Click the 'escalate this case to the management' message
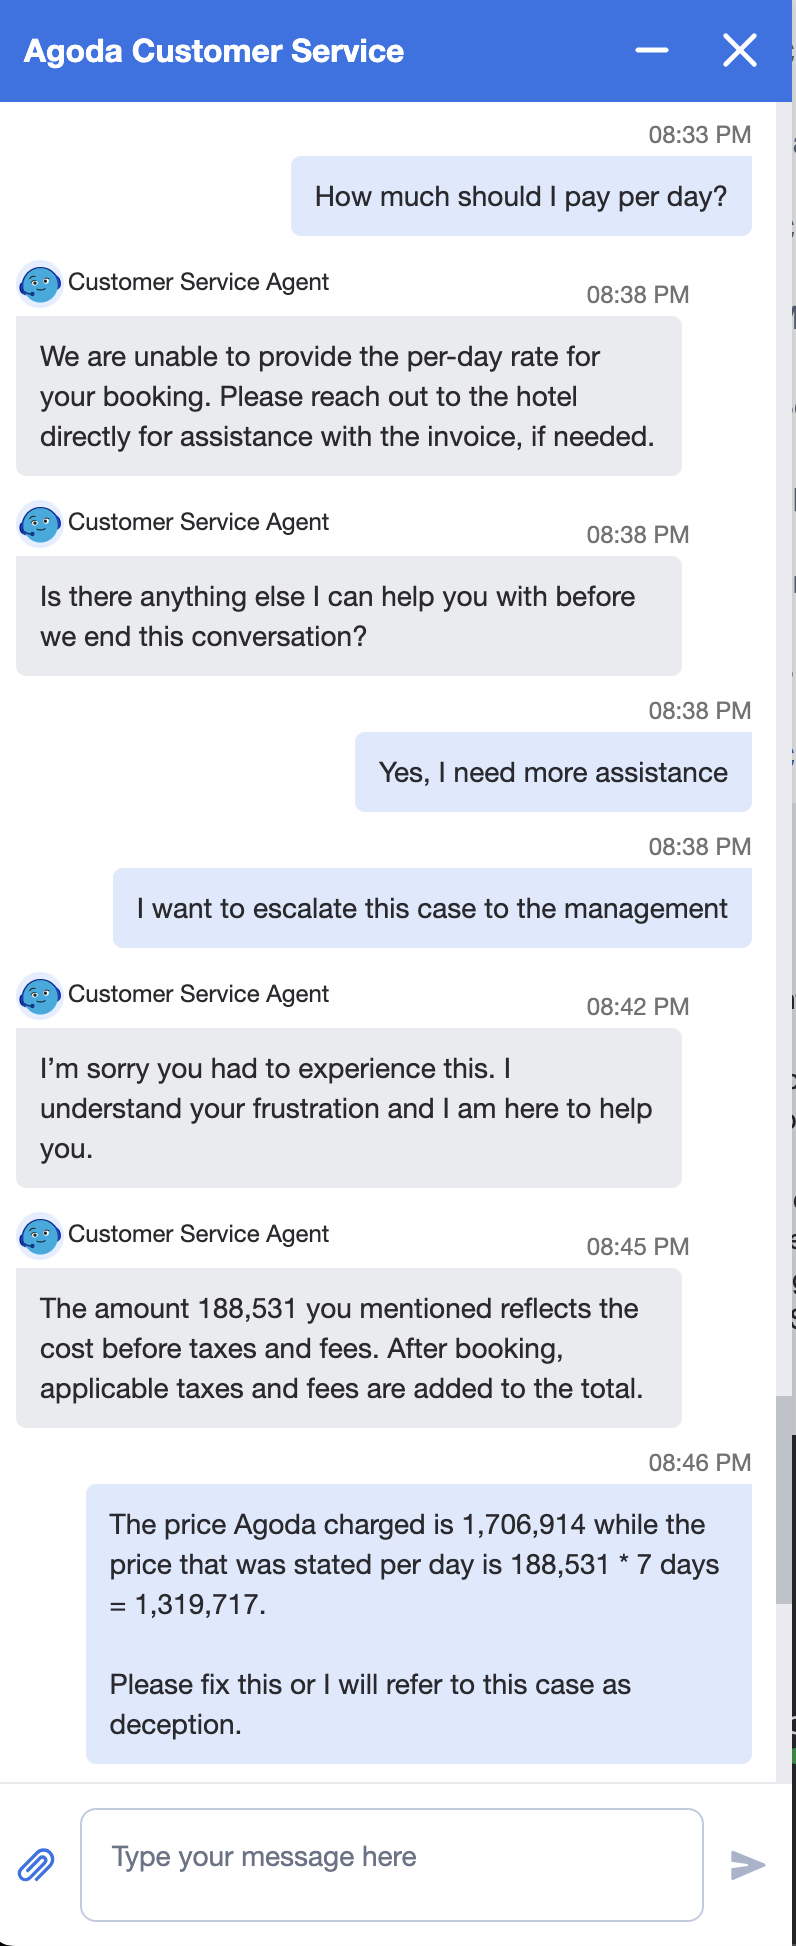The height and width of the screenshot is (1946, 796). pyautogui.click(x=432, y=908)
